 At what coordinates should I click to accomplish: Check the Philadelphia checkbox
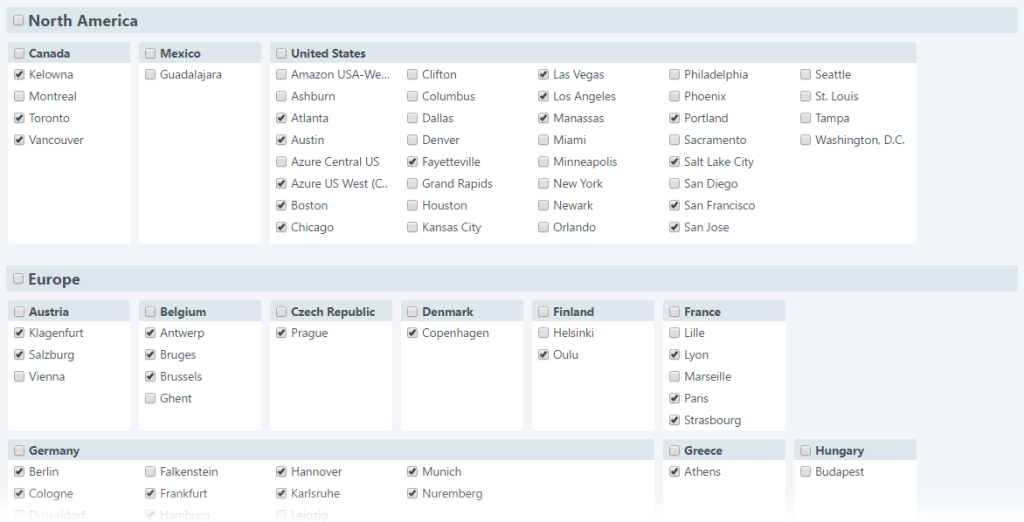coord(675,74)
